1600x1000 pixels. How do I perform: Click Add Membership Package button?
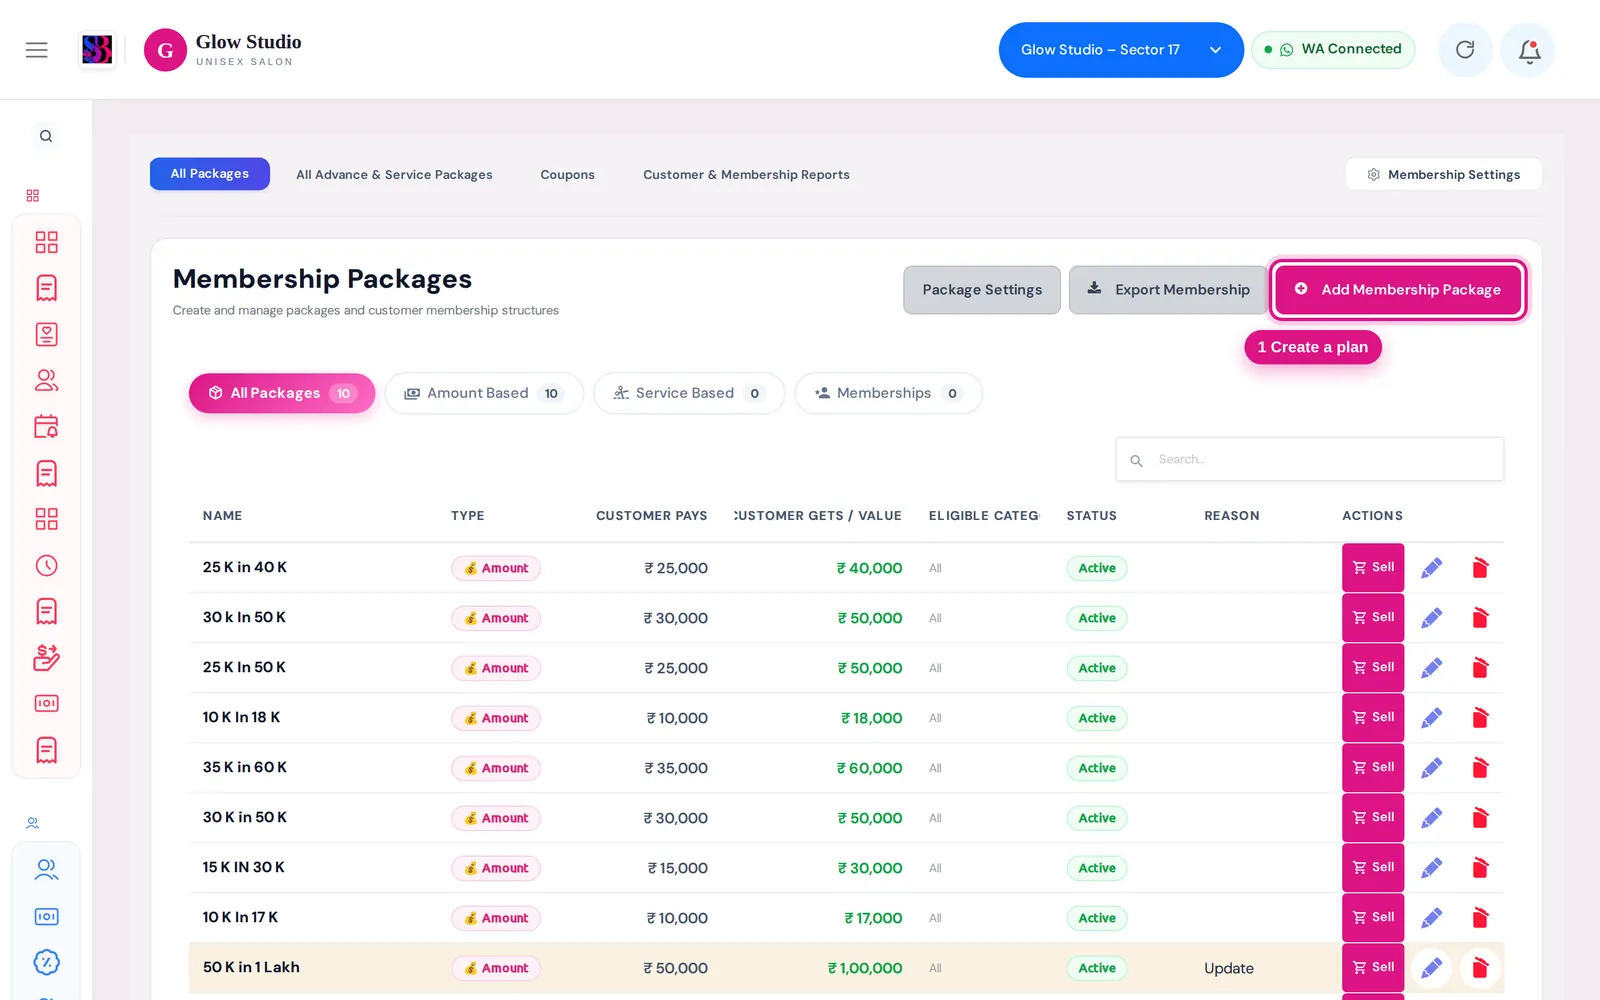click(1398, 290)
